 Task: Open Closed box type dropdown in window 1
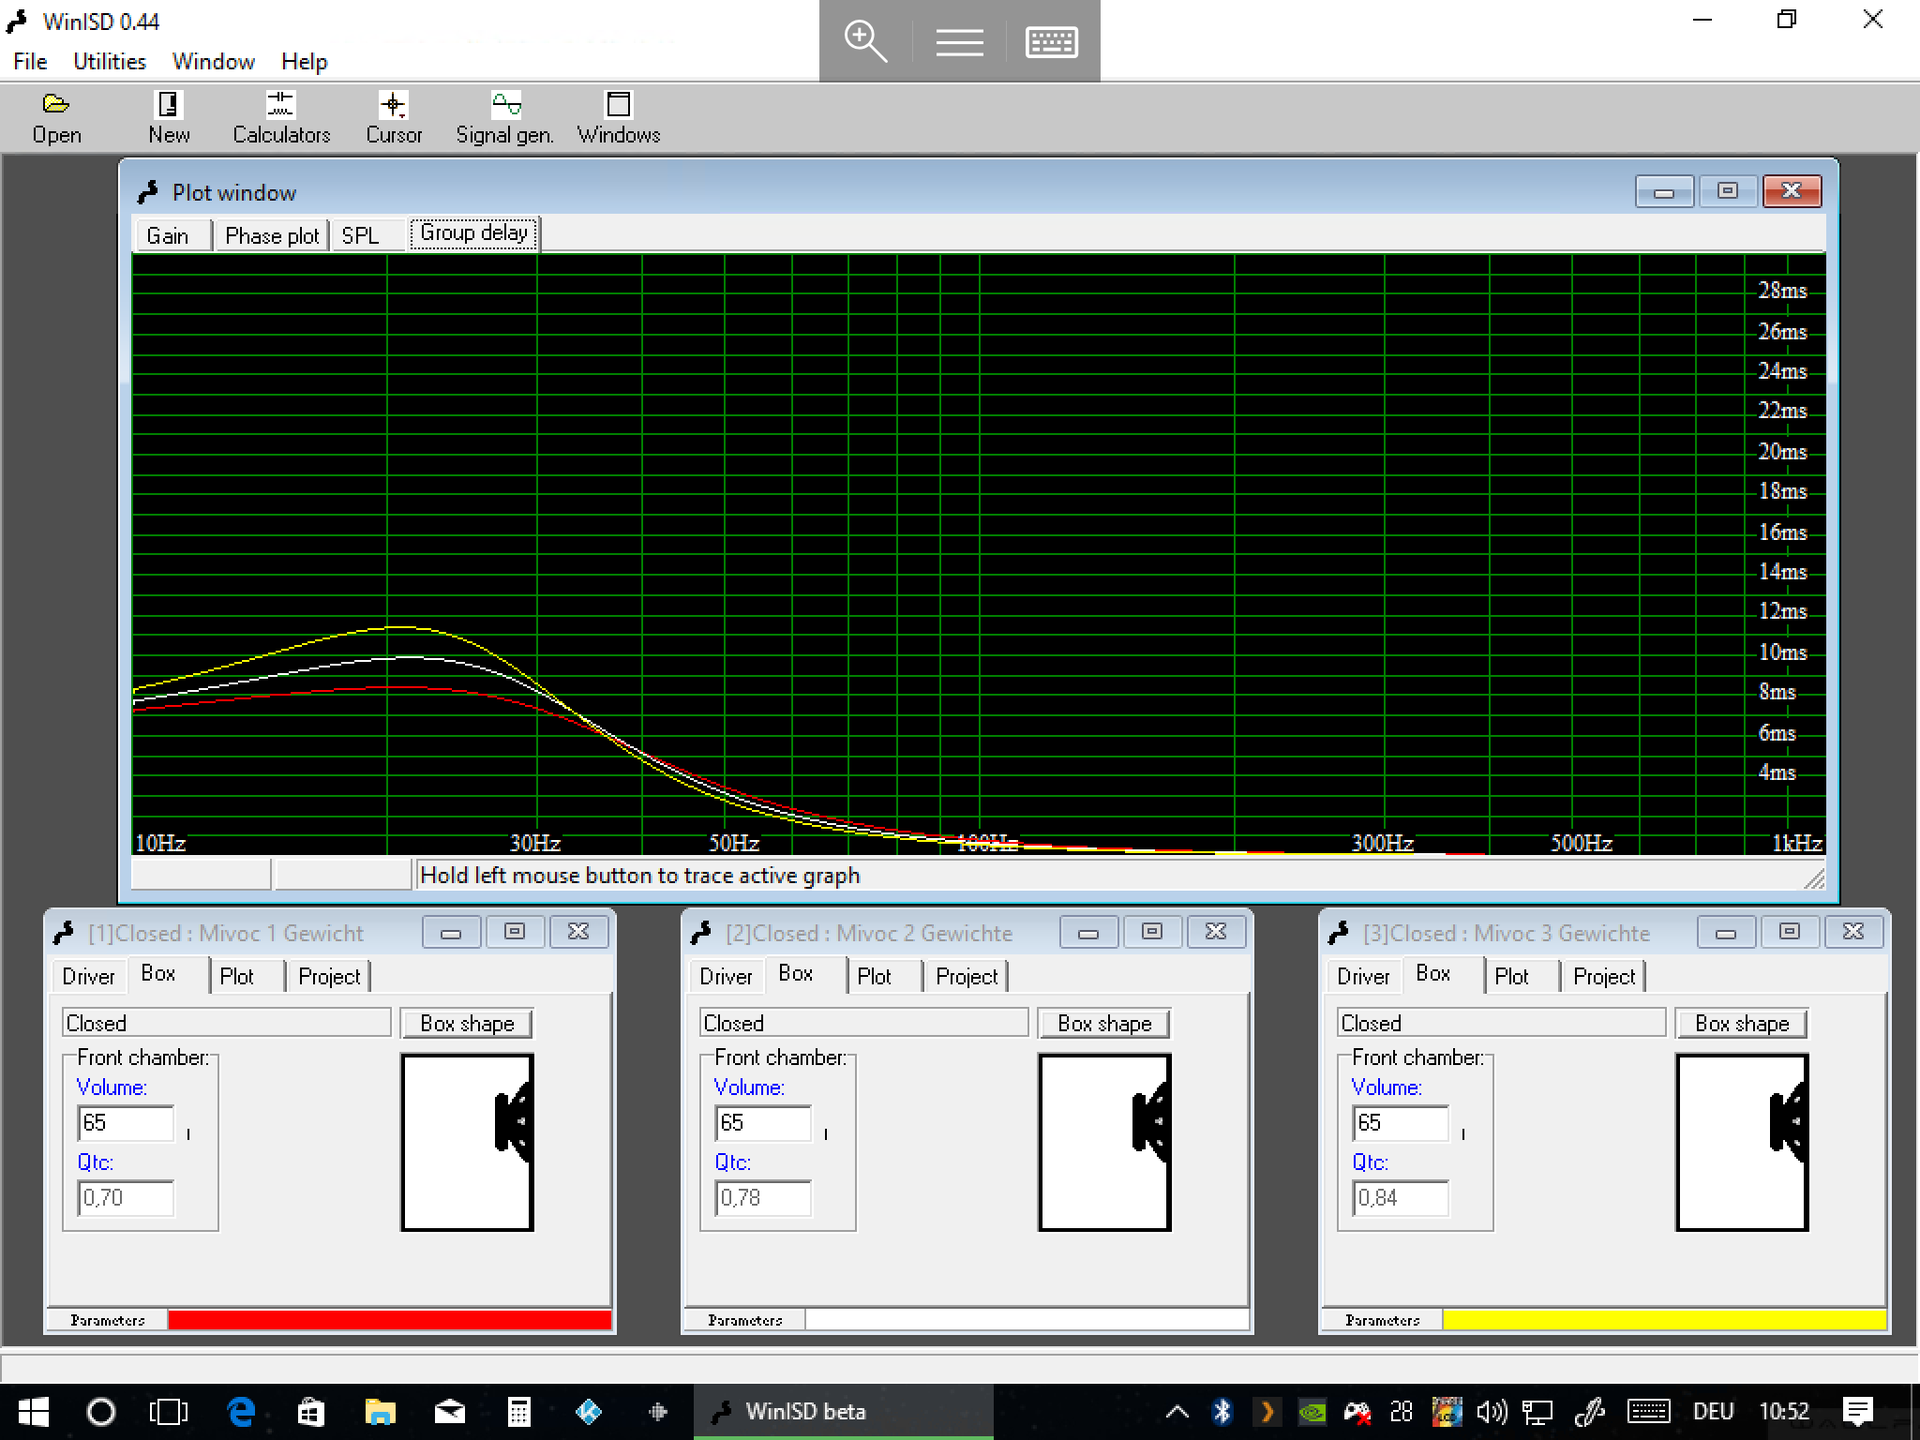point(227,1023)
